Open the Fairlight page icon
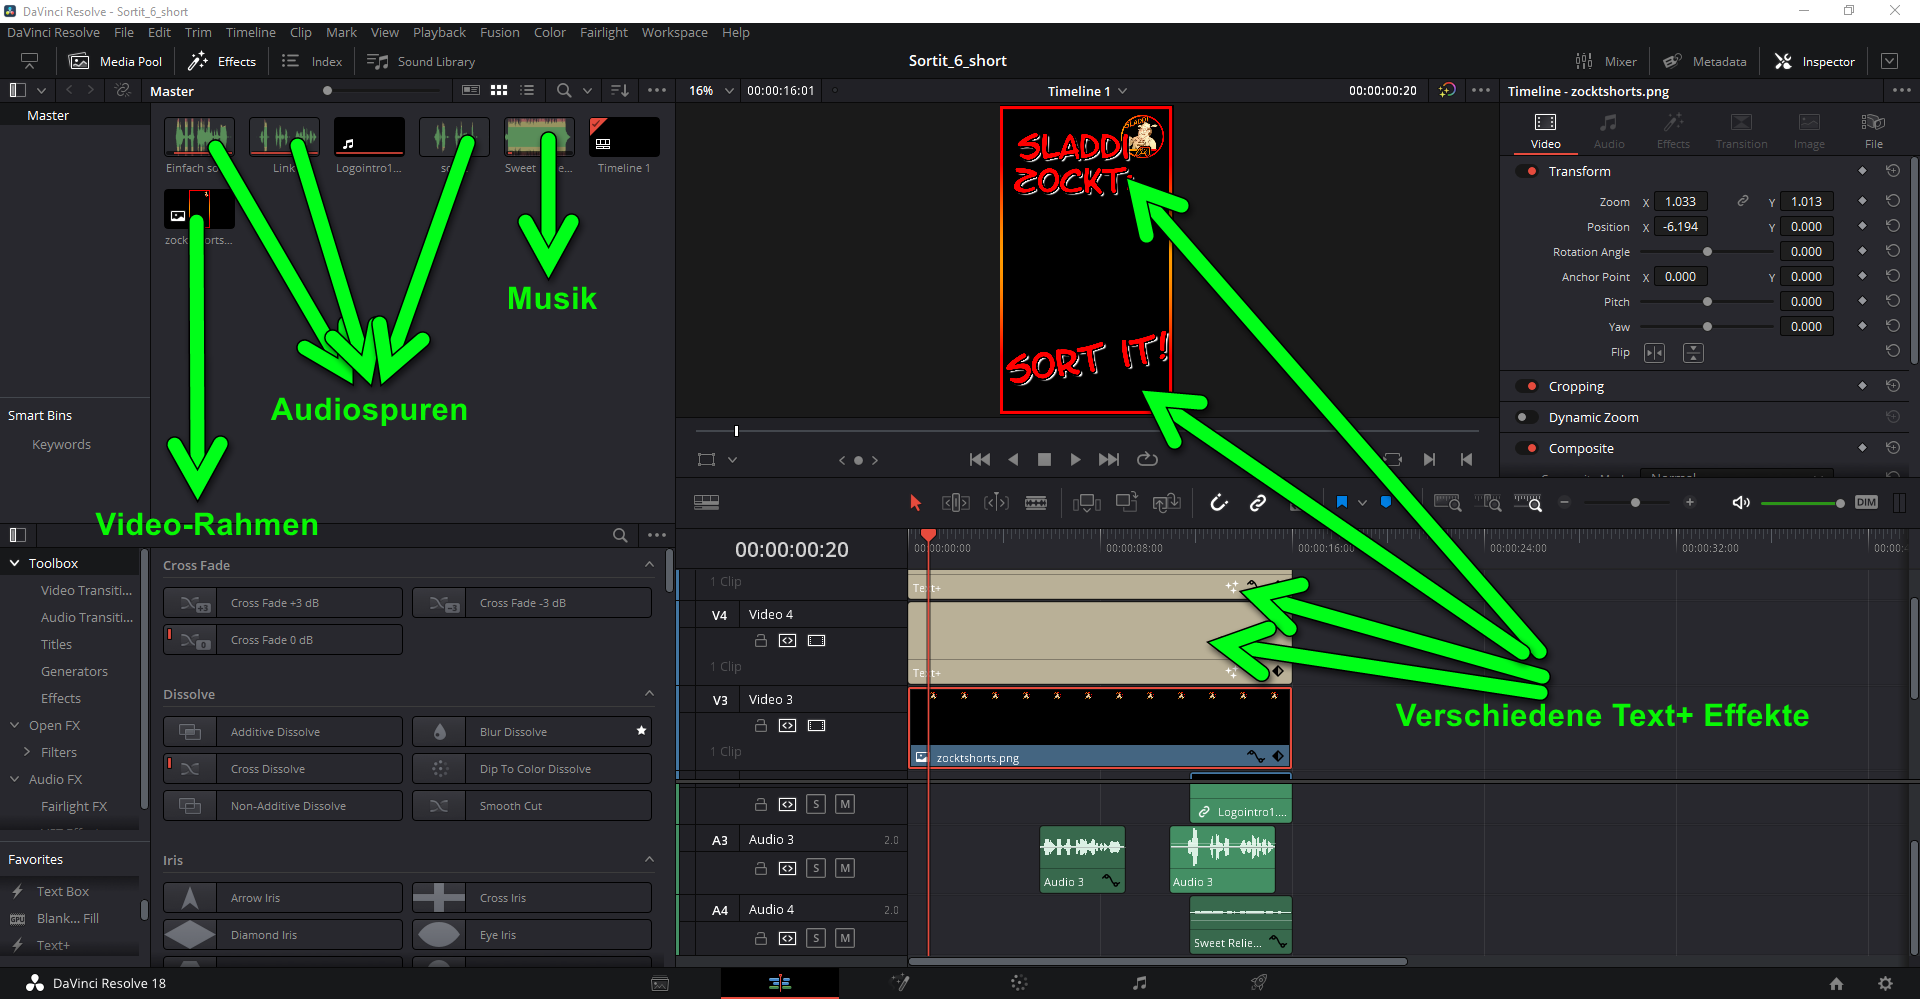The image size is (1920, 999). (1139, 983)
